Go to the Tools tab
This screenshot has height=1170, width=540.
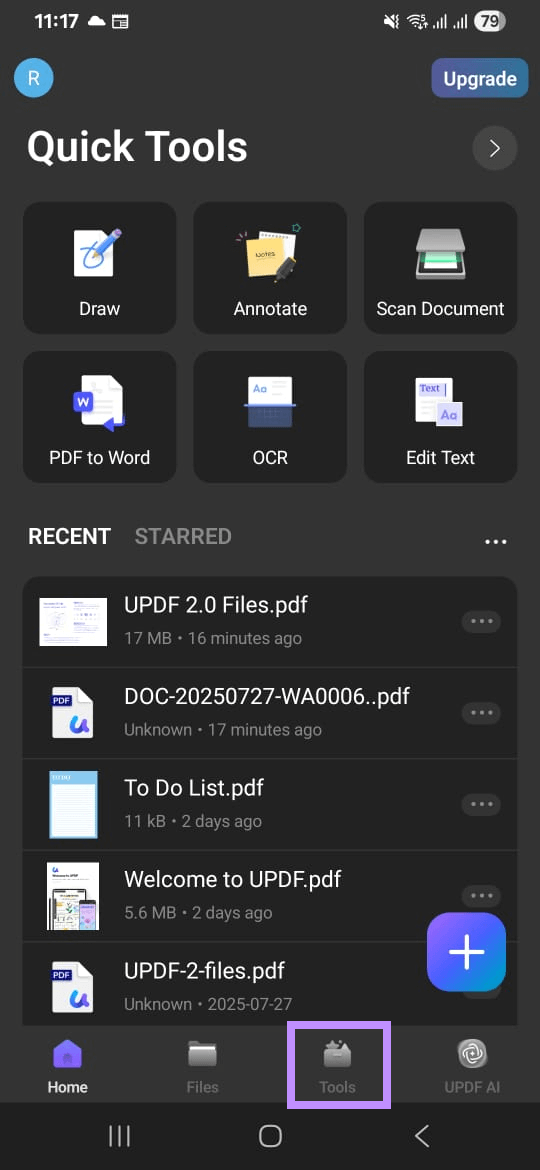[337, 1066]
